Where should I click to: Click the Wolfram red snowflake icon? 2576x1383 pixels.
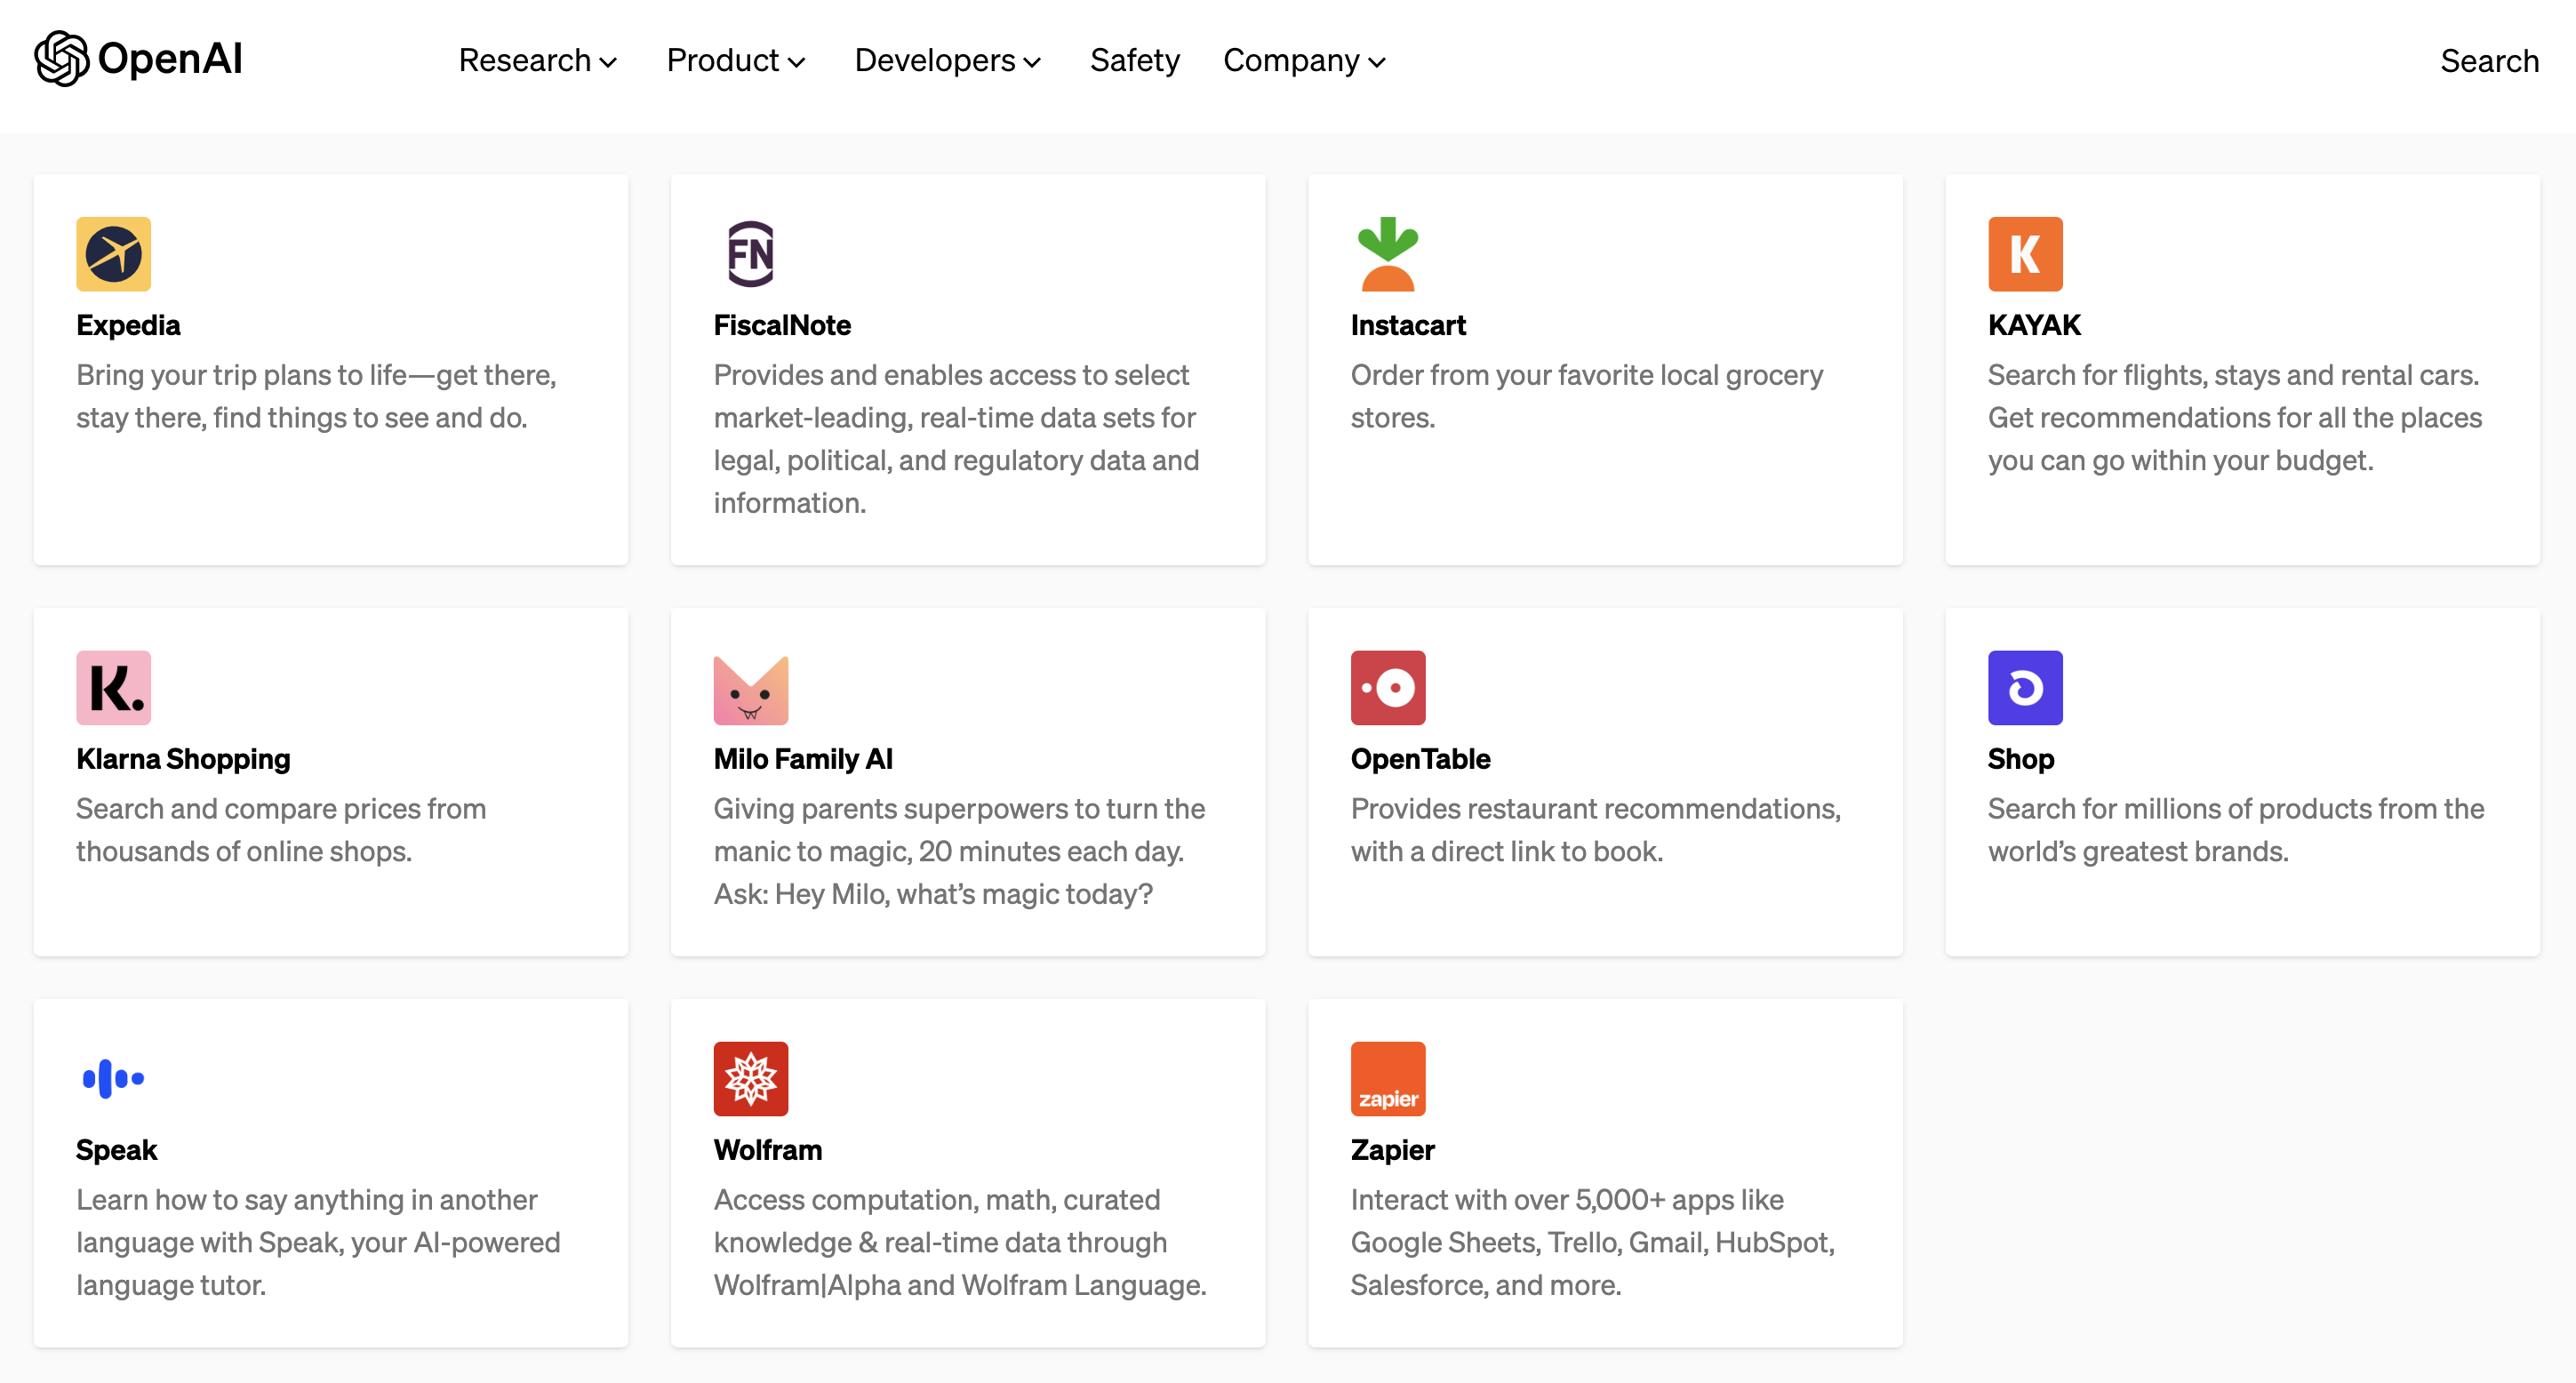tap(751, 1079)
